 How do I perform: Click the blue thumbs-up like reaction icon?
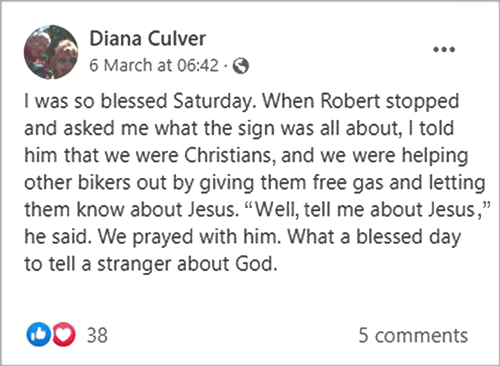point(38,334)
